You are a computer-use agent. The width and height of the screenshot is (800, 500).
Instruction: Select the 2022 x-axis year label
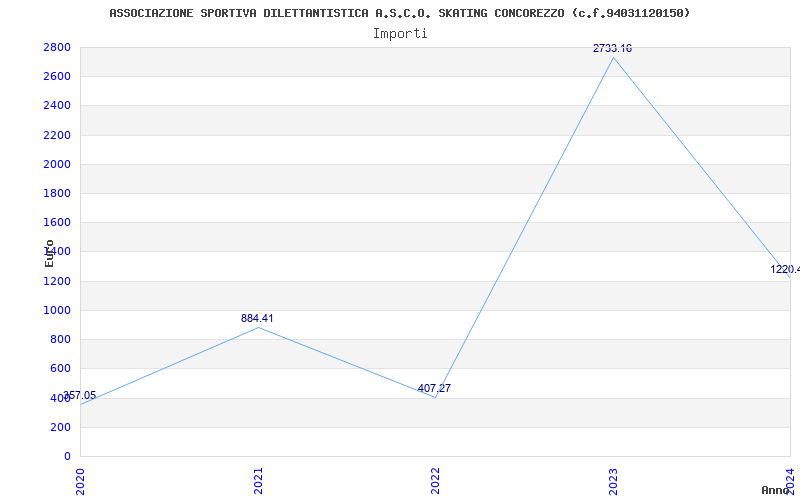[x=435, y=481]
